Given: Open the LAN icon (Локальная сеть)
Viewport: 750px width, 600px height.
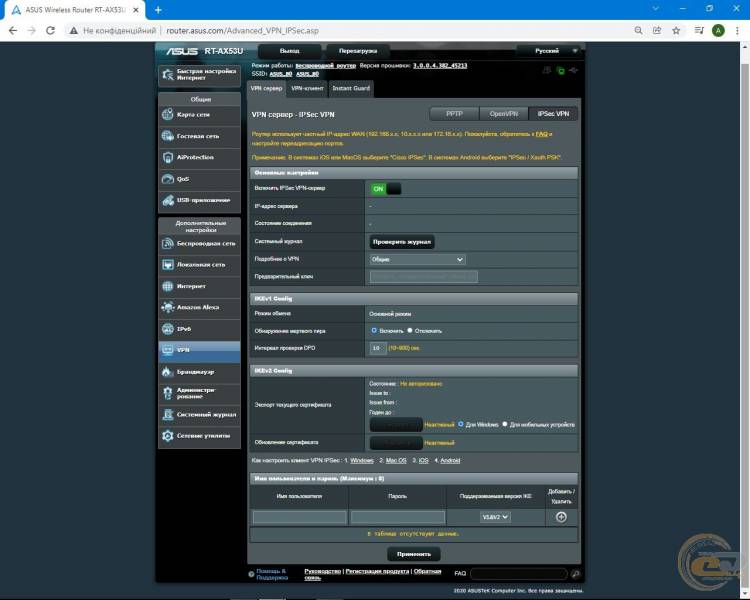Looking at the screenshot, I should 167,265.
